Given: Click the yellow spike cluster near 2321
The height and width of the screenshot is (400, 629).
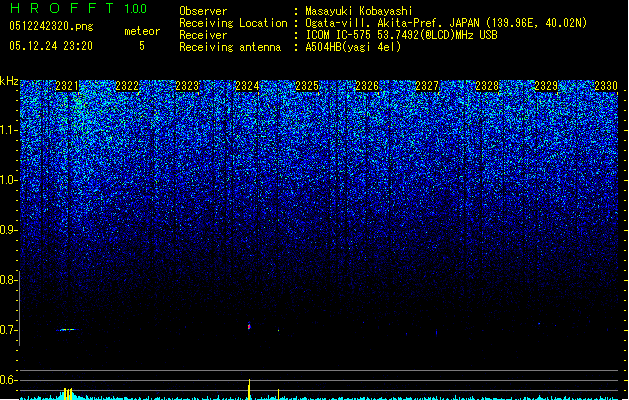Looking at the screenshot, I should click(68, 394).
